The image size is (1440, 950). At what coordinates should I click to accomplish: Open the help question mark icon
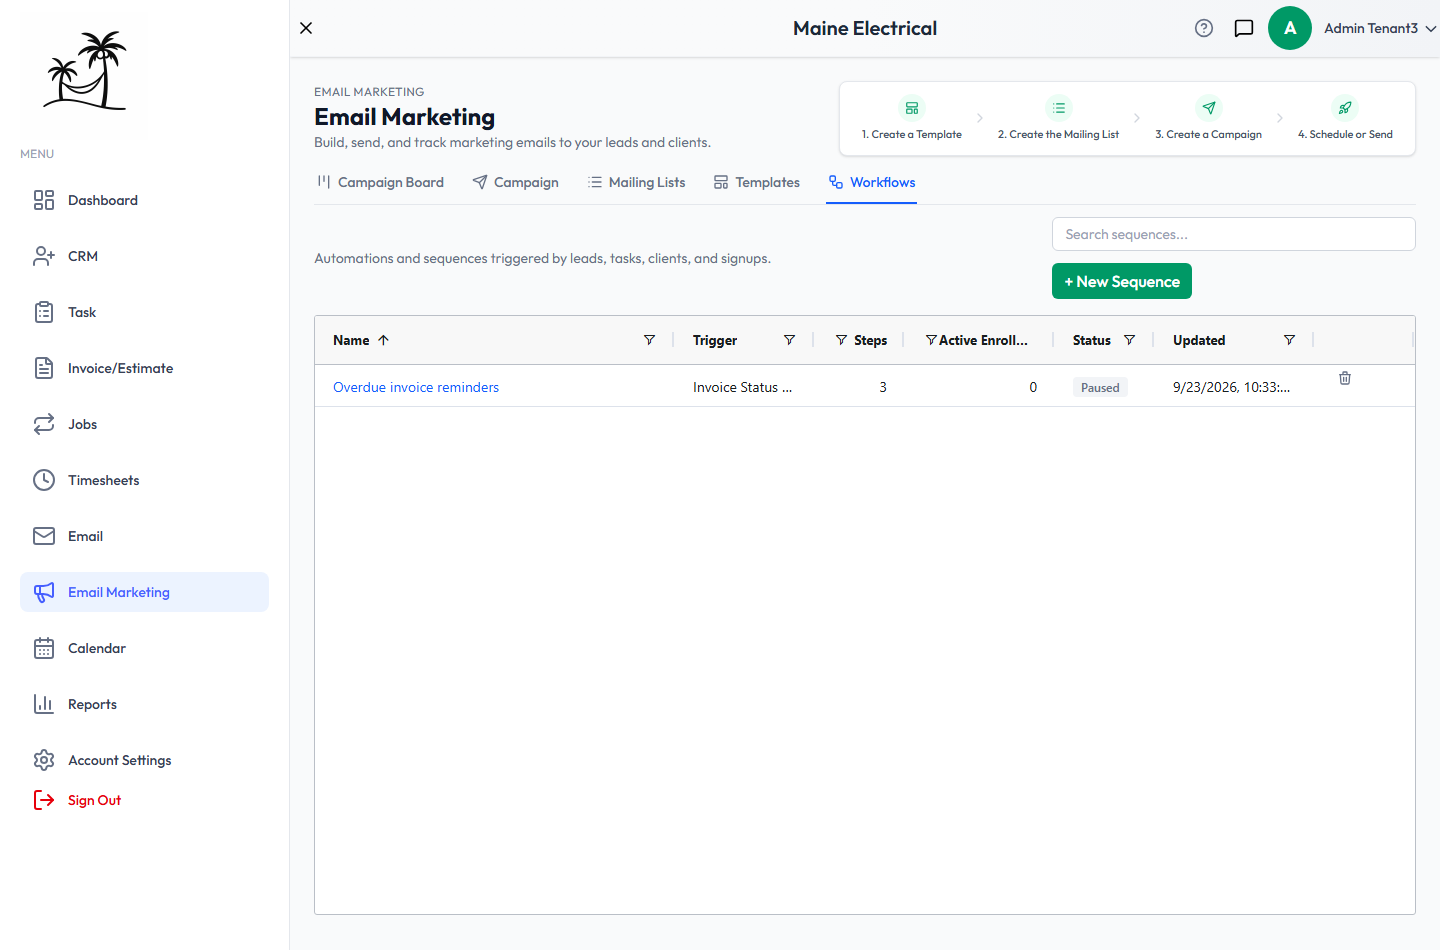coord(1204,28)
